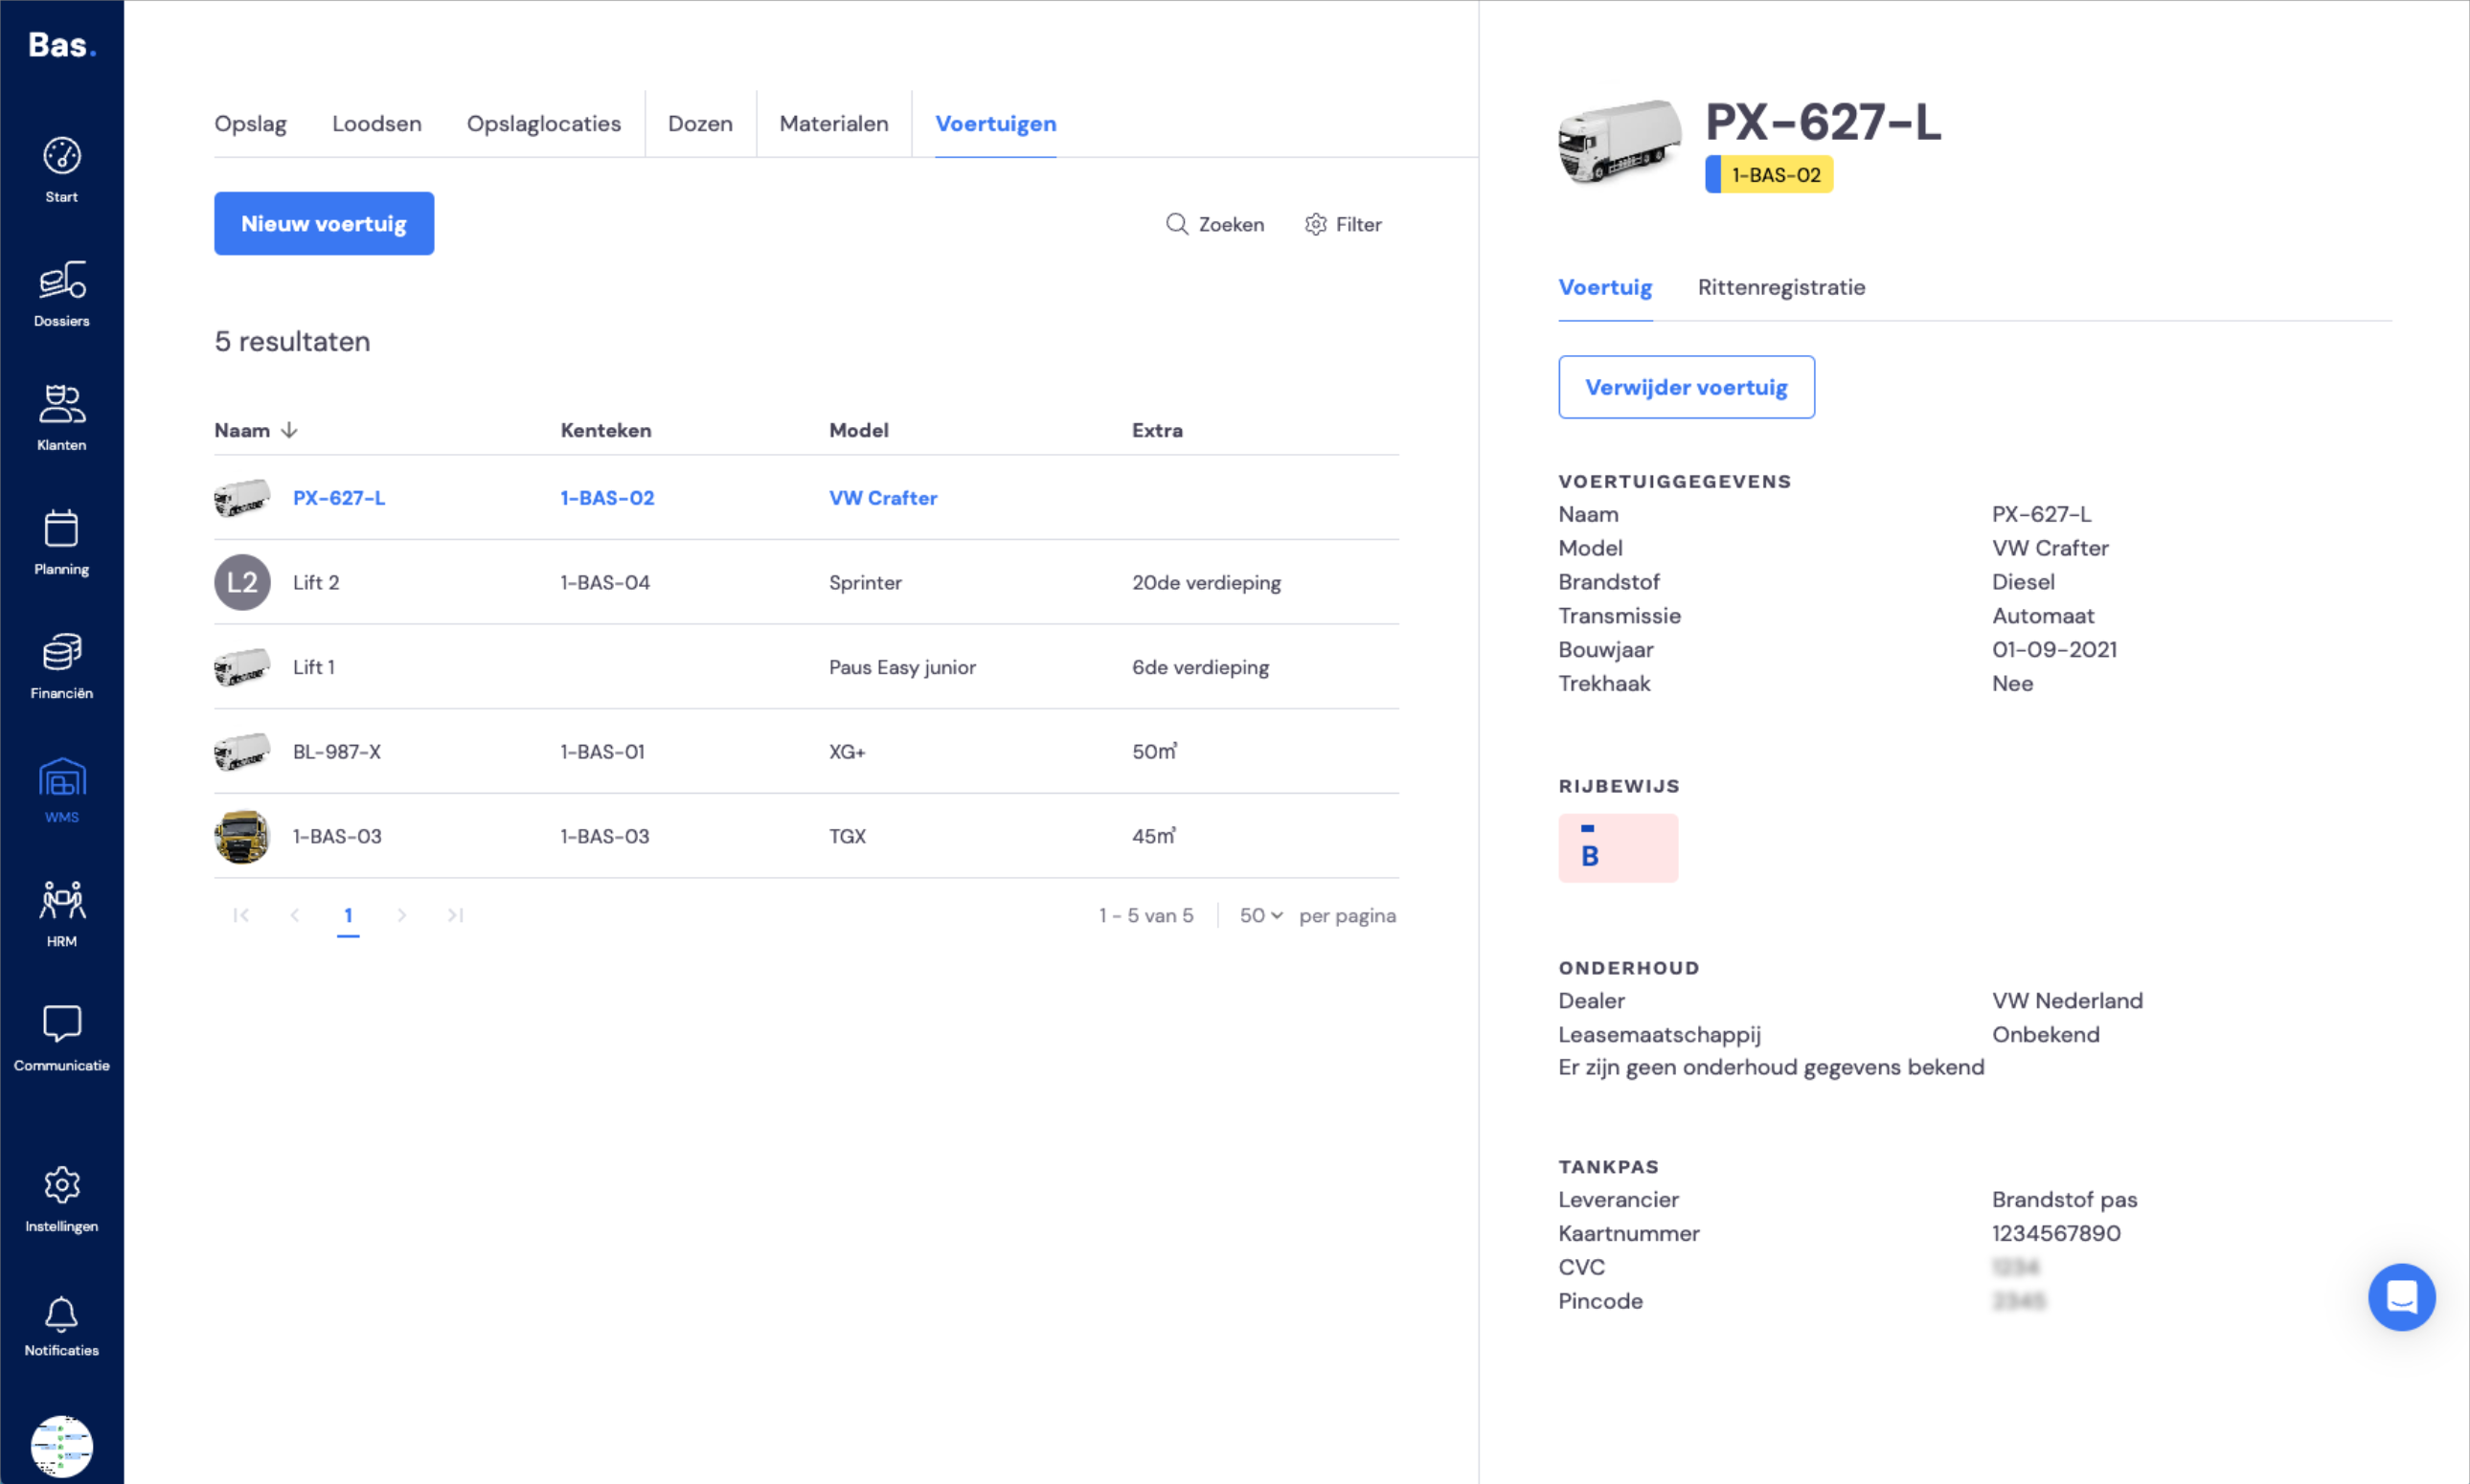This screenshot has height=1484, width=2470.
Task: Click the yellow 1-BAS-02 license plate badge
Action: (1769, 175)
